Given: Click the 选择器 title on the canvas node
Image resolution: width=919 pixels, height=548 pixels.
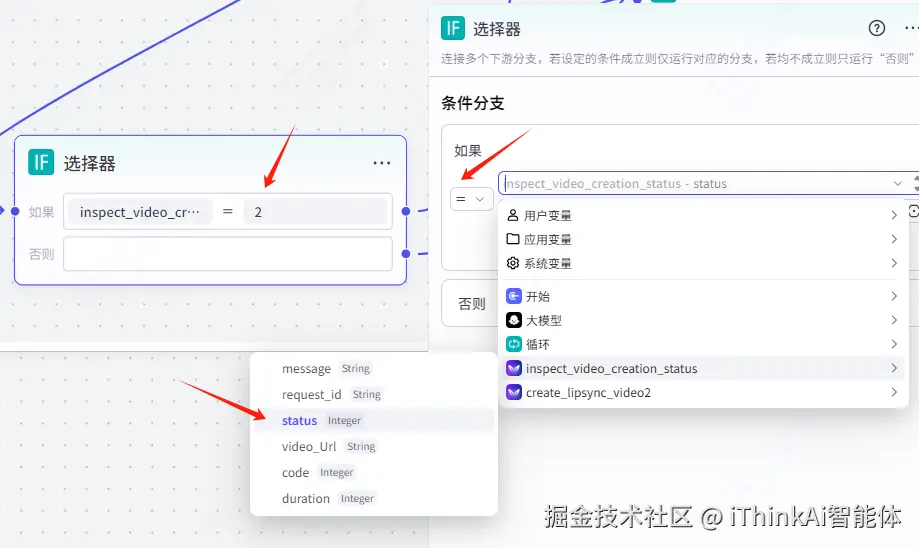Looking at the screenshot, I should pos(89,164).
